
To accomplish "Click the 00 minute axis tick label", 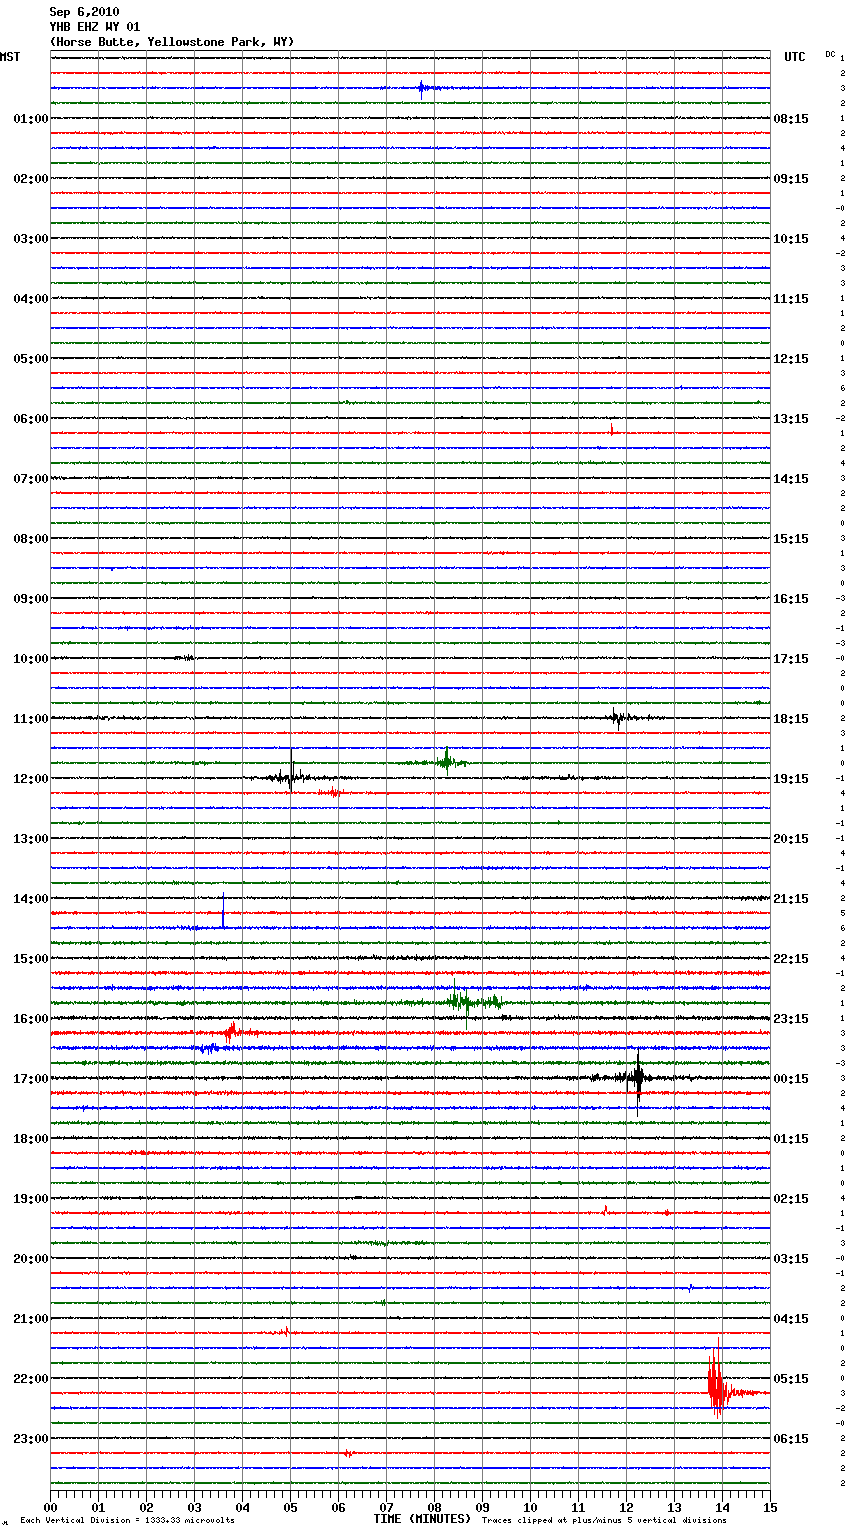I will pos(50,1507).
